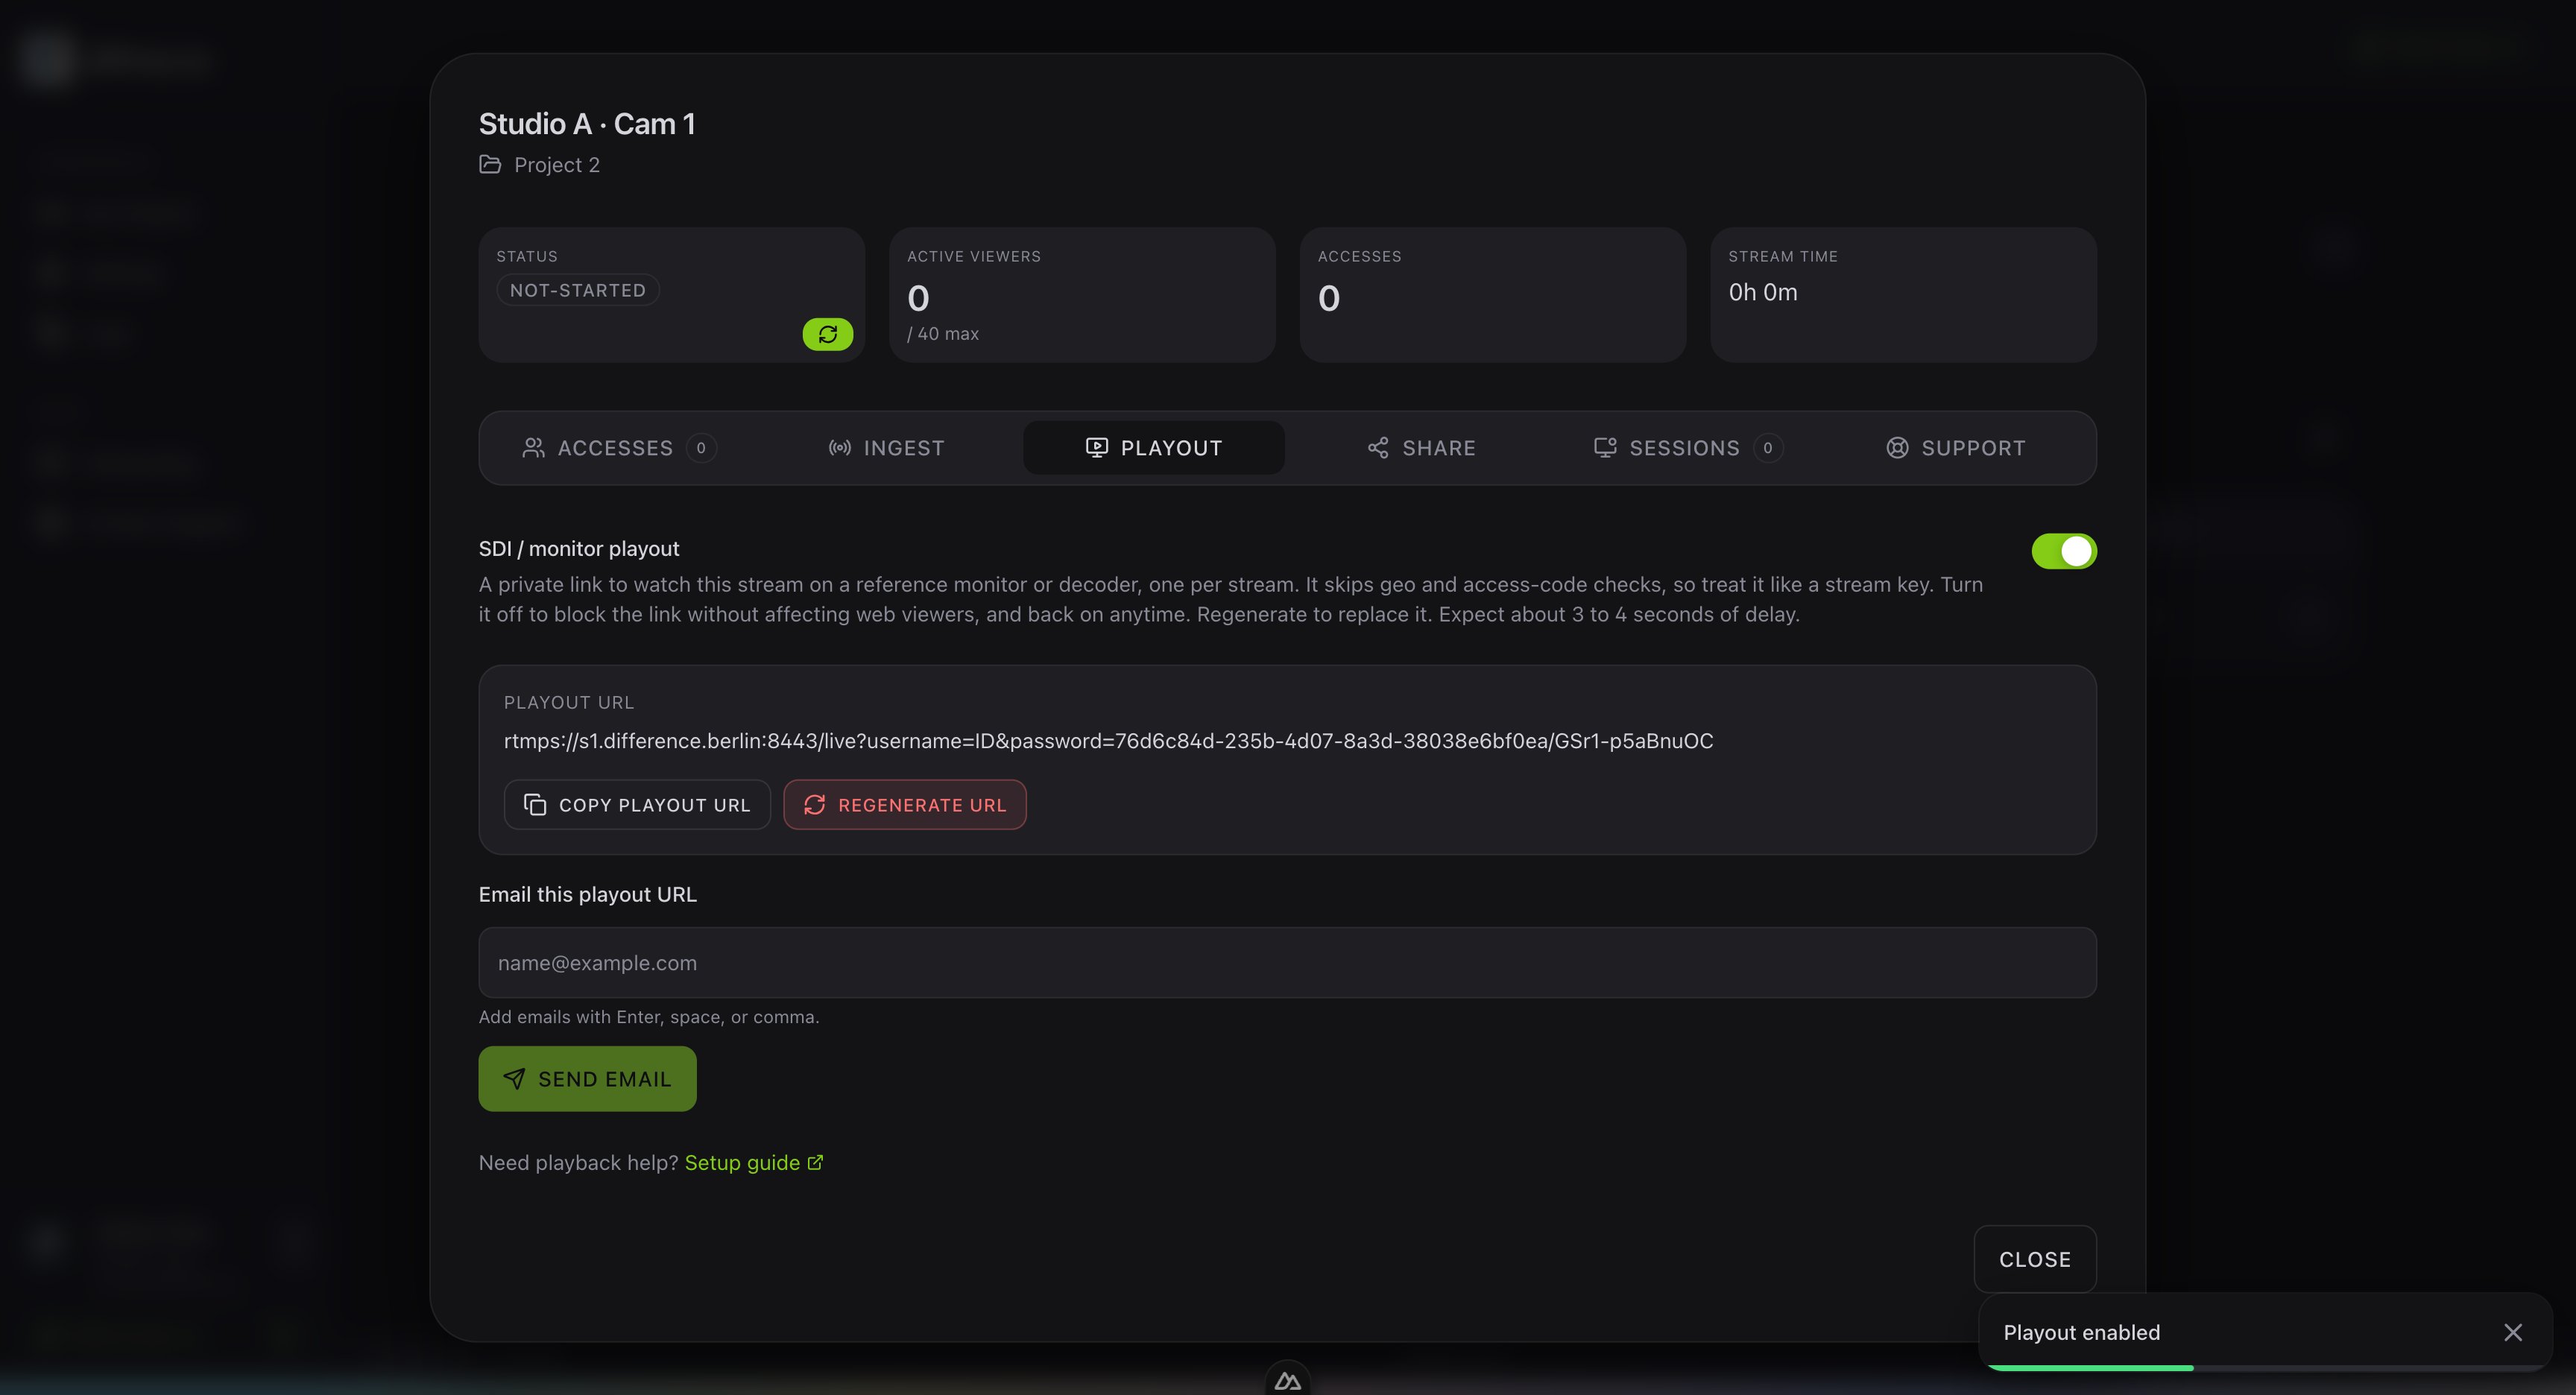Click the external link icon beside Setup guide
The image size is (2576, 1395).
point(815,1162)
